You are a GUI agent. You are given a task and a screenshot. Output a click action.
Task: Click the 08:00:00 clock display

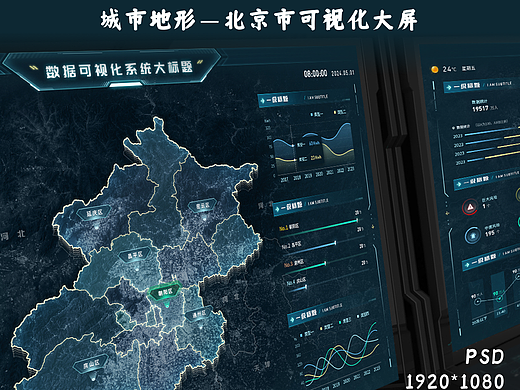point(315,73)
